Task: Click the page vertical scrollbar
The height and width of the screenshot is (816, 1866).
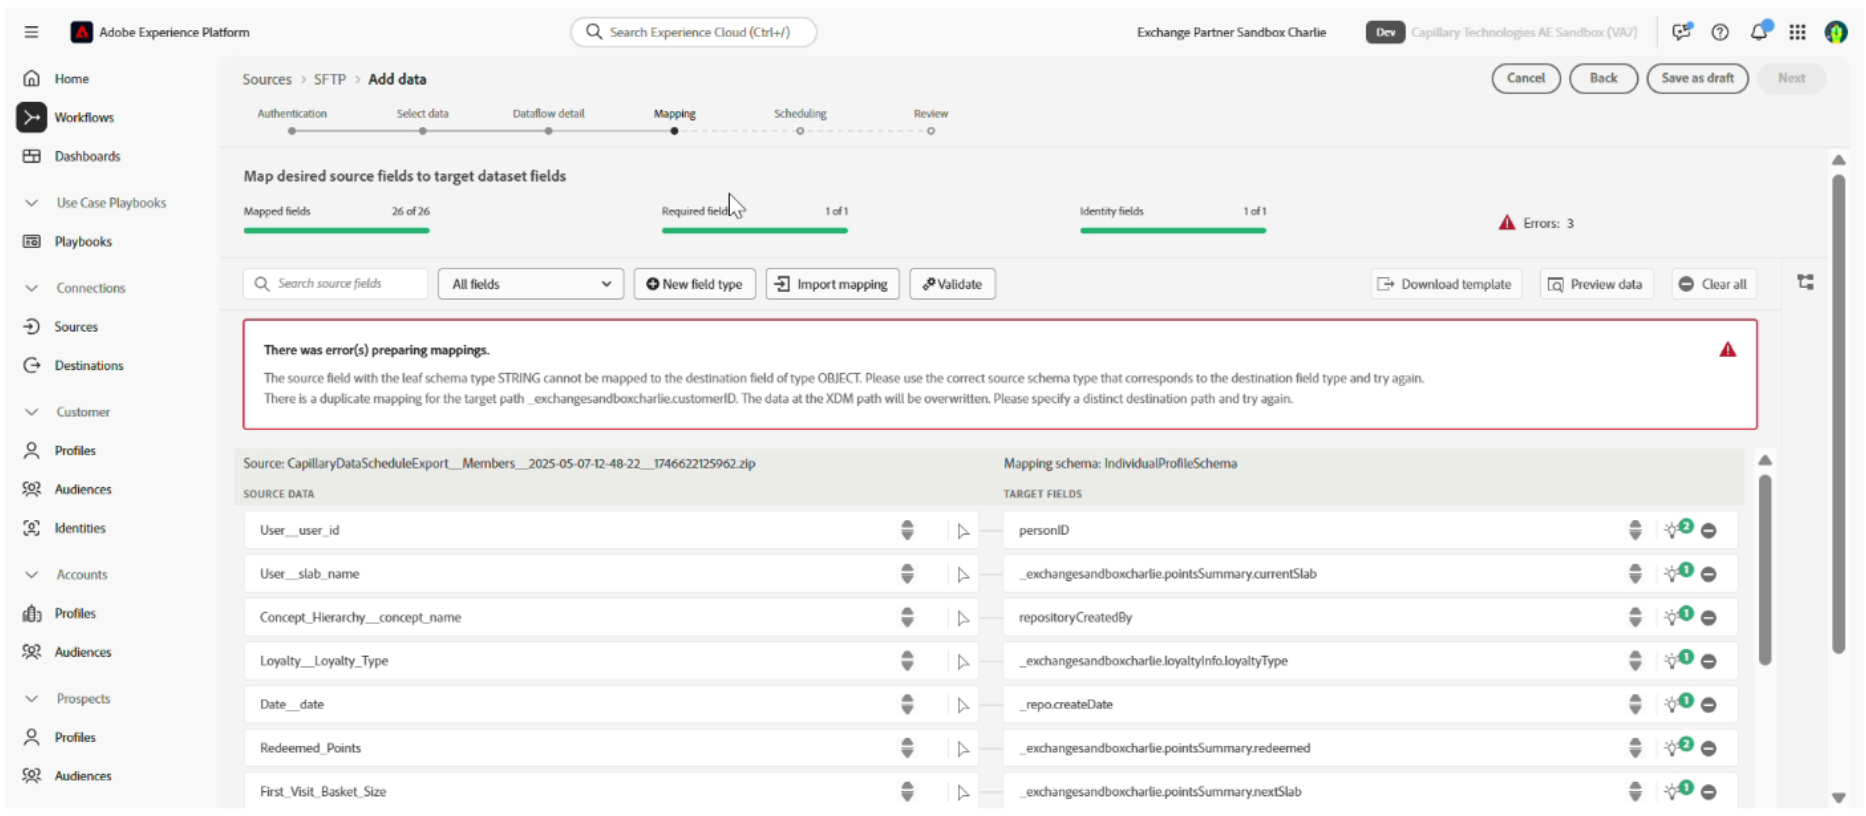Action: (x=1838, y=414)
